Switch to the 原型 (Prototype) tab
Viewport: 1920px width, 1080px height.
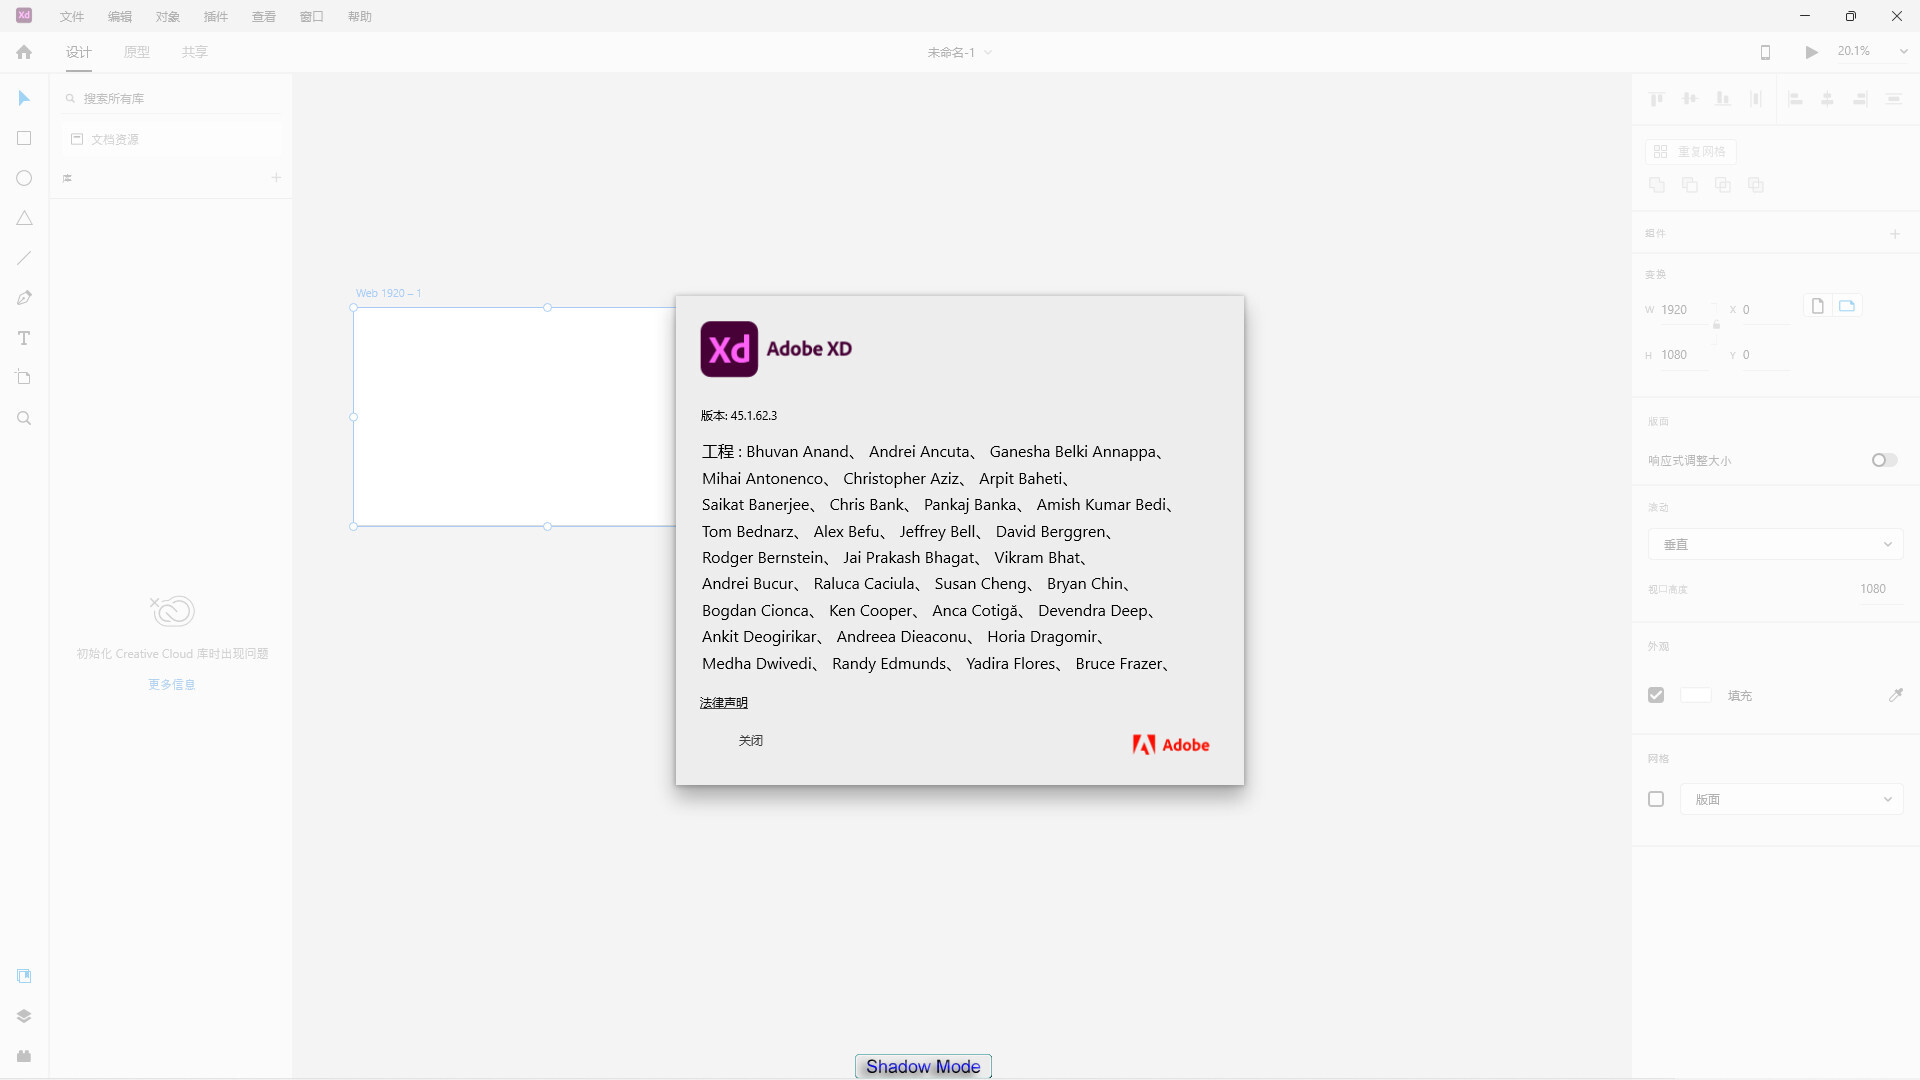pos(137,52)
